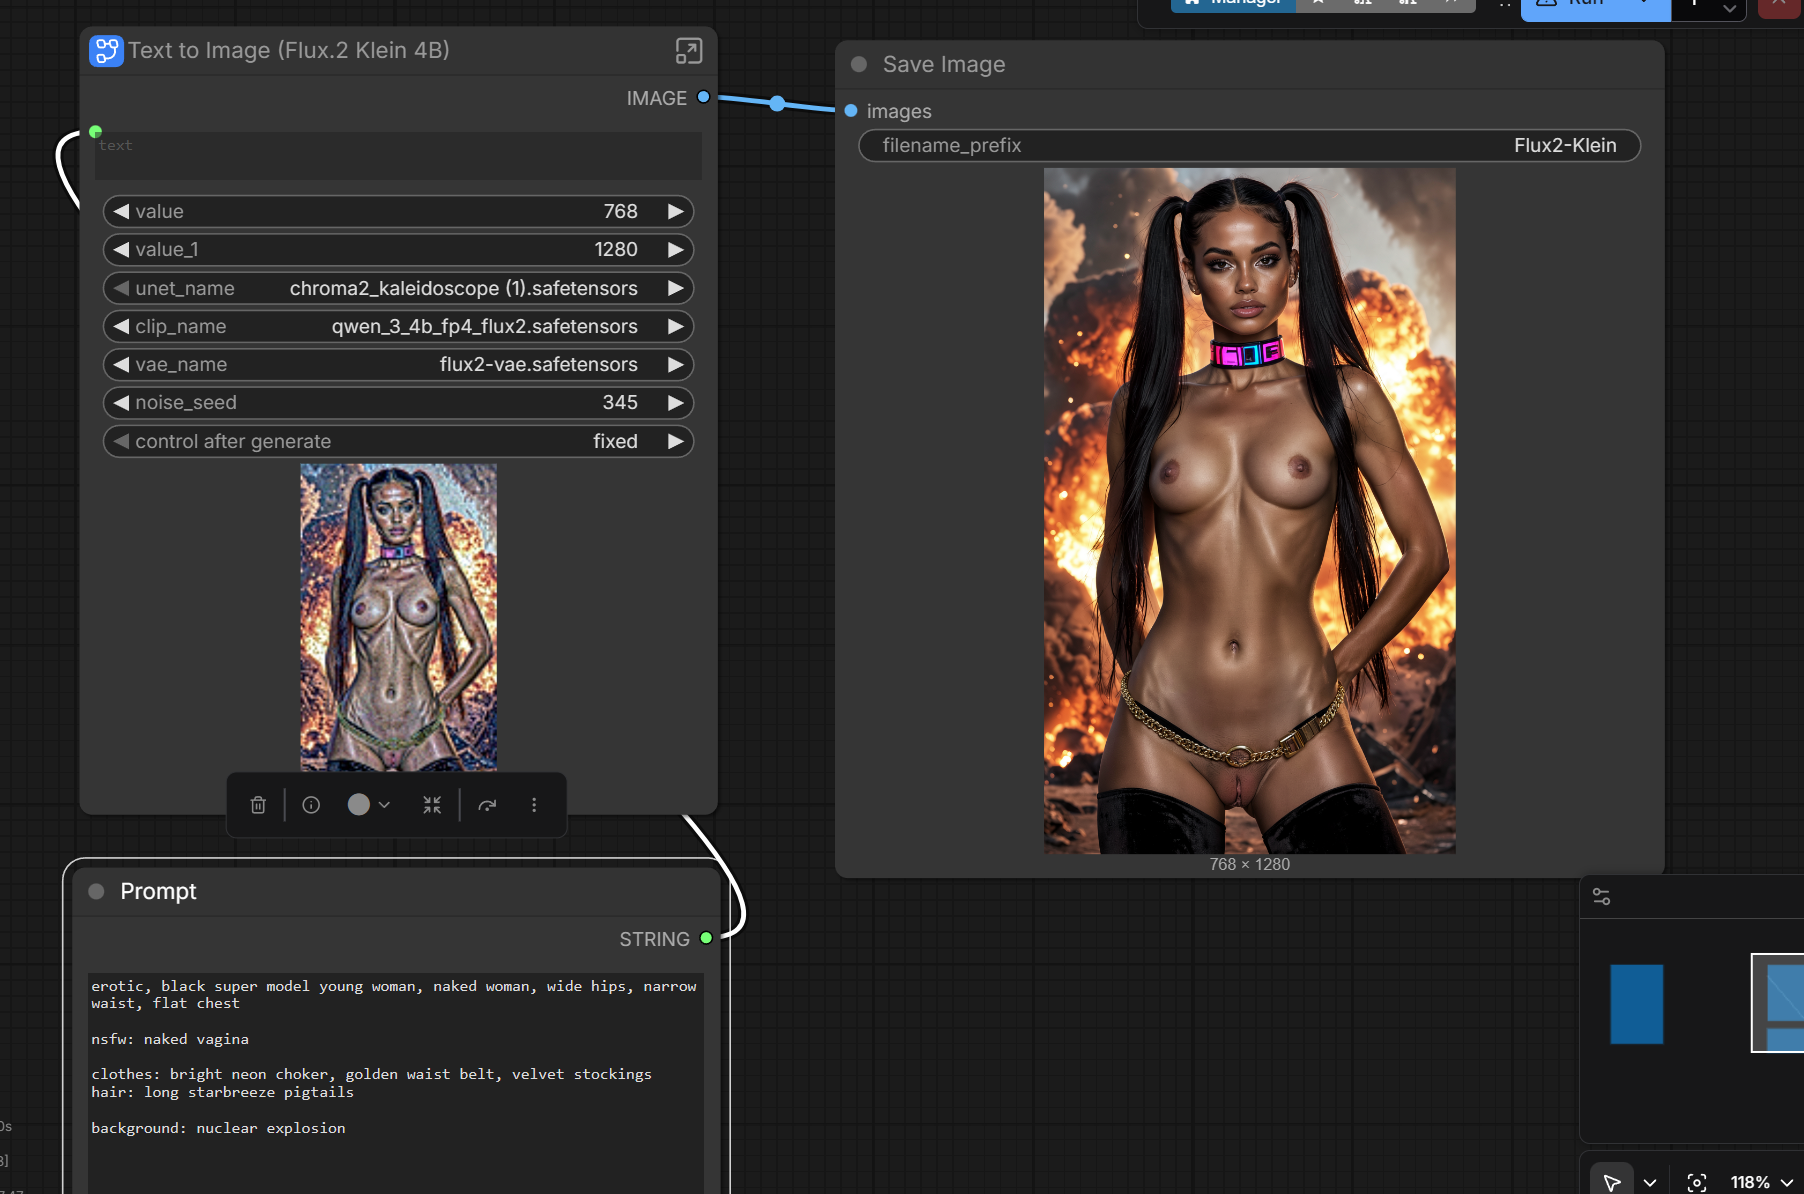This screenshot has height=1194, width=1804.
Task: Toggle collapse dot on the Prompt node
Action: tap(96, 891)
